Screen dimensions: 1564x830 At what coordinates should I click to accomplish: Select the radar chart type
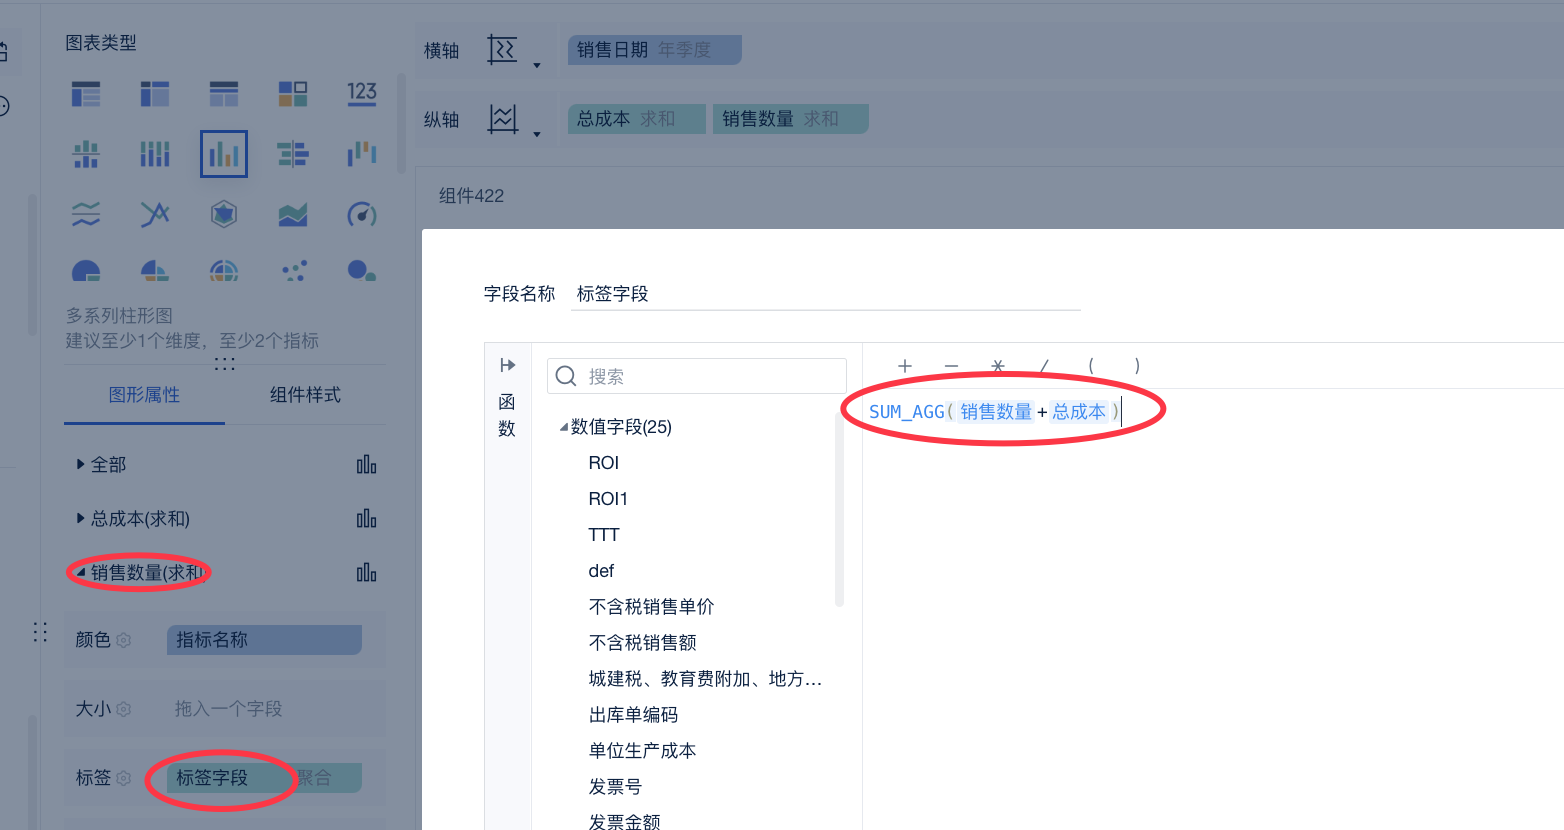coord(224,214)
